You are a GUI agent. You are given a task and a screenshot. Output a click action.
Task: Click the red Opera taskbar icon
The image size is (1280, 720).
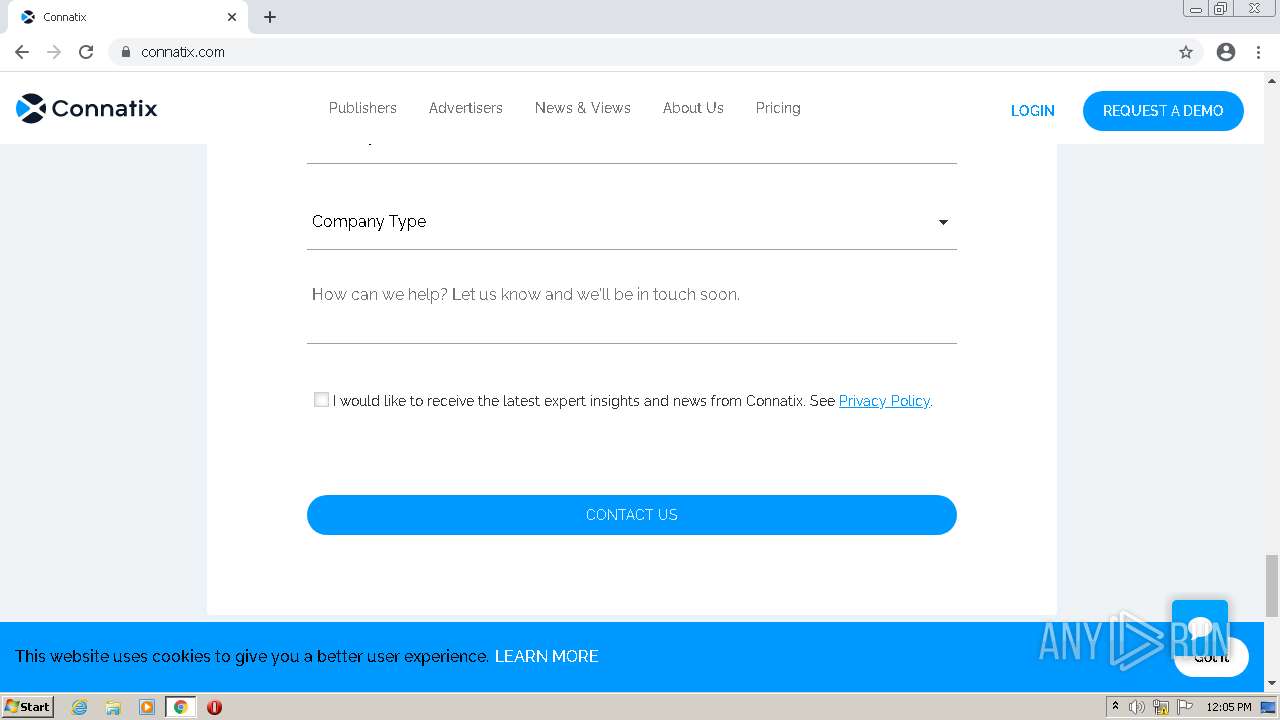point(214,707)
